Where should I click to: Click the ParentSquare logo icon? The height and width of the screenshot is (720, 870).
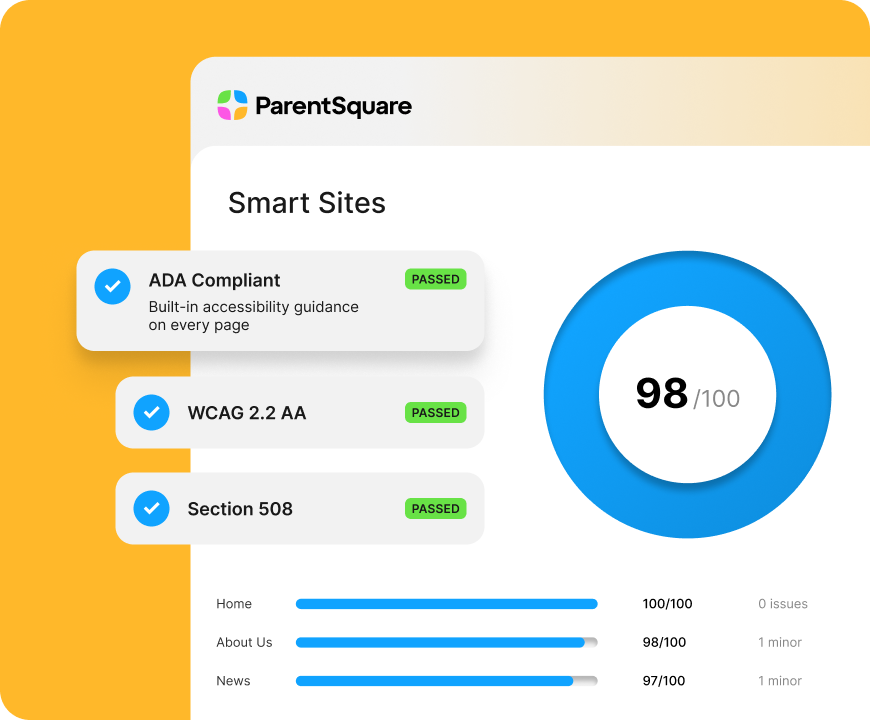pyautogui.click(x=232, y=105)
